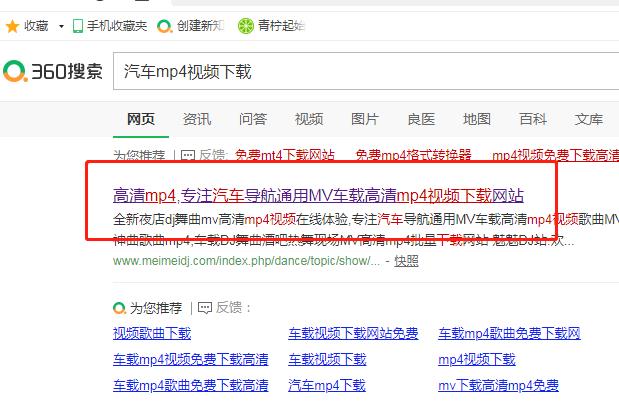Switch to the 百科 tab
619x406 pixels.
[x=533, y=119]
